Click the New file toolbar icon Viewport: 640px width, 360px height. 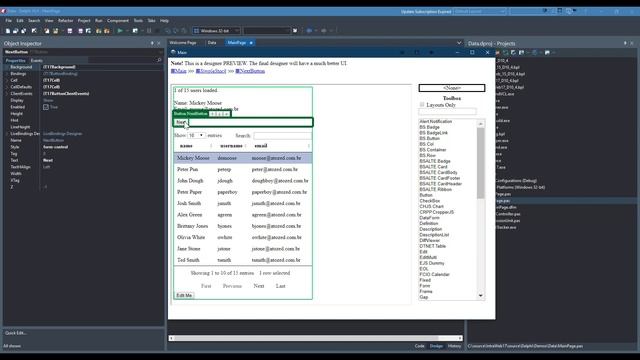(8, 31)
